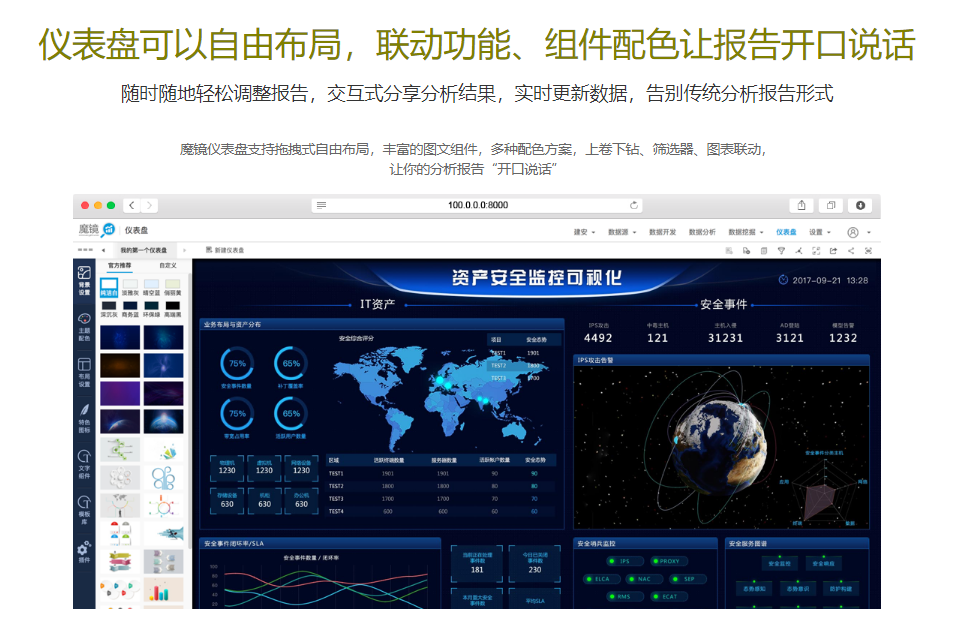
Task: Select the 商务蓝 color swatch
Action: tap(130, 309)
